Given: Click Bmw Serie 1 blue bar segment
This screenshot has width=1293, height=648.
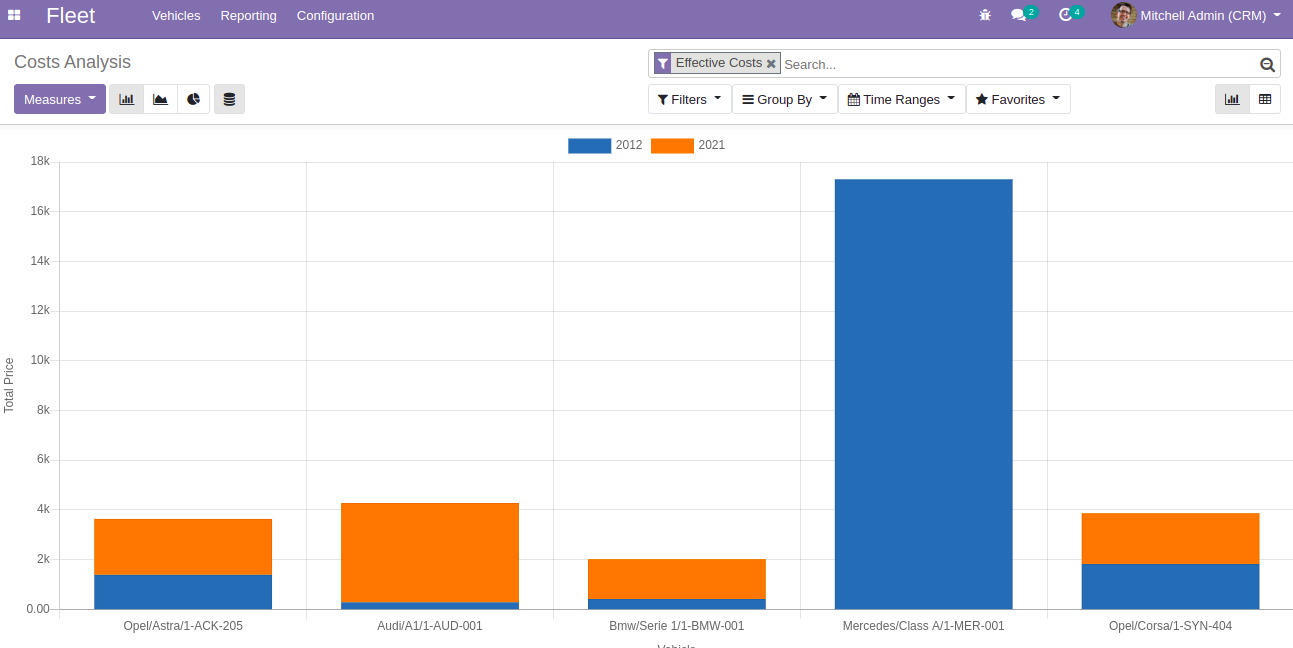Looking at the screenshot, I should (677, 604).
